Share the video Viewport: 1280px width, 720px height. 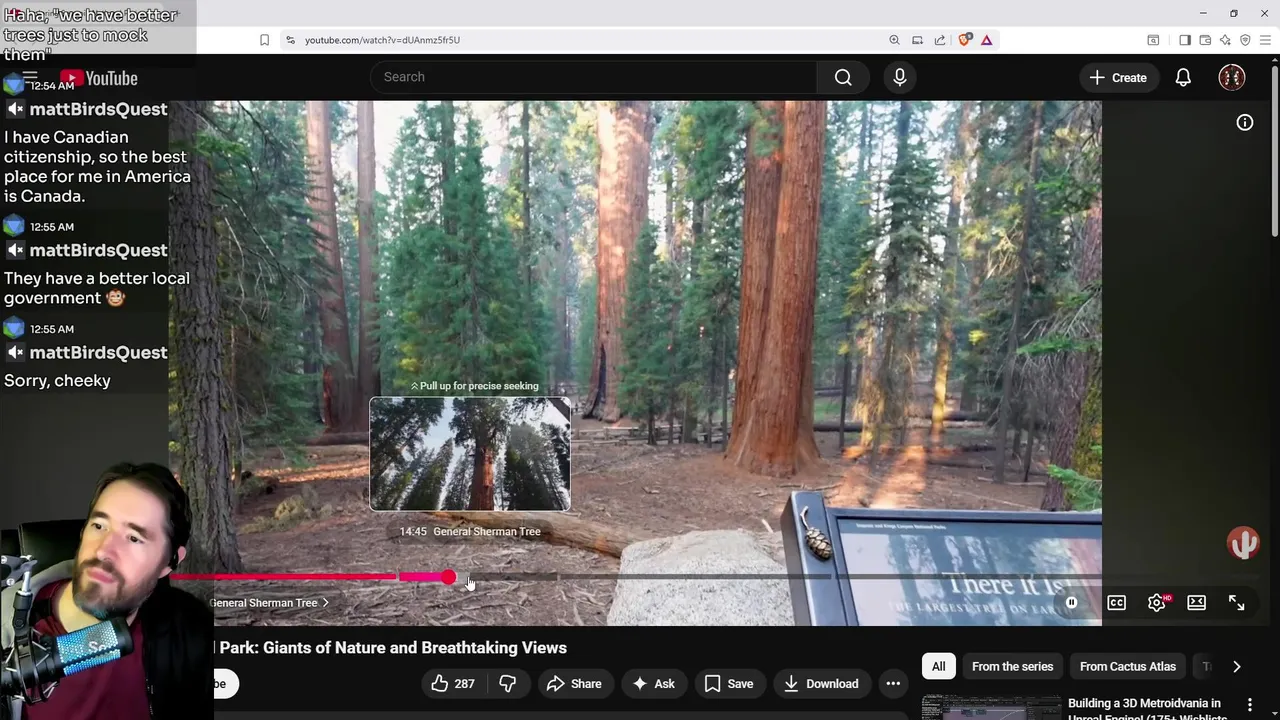574,684
